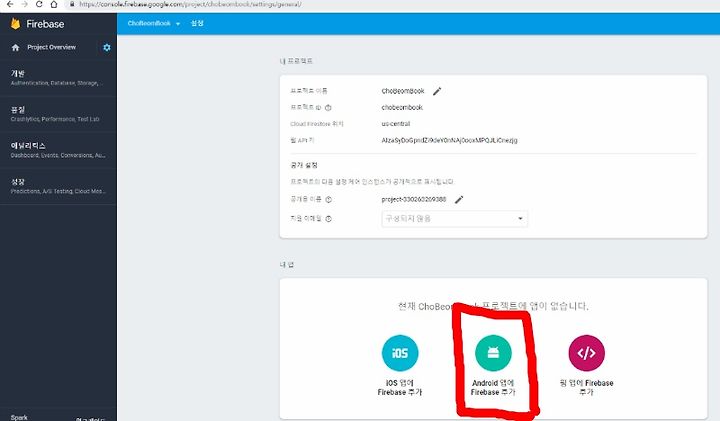The image size is (720, 421).
Task: Open Project Overview link
Action: 51,47
